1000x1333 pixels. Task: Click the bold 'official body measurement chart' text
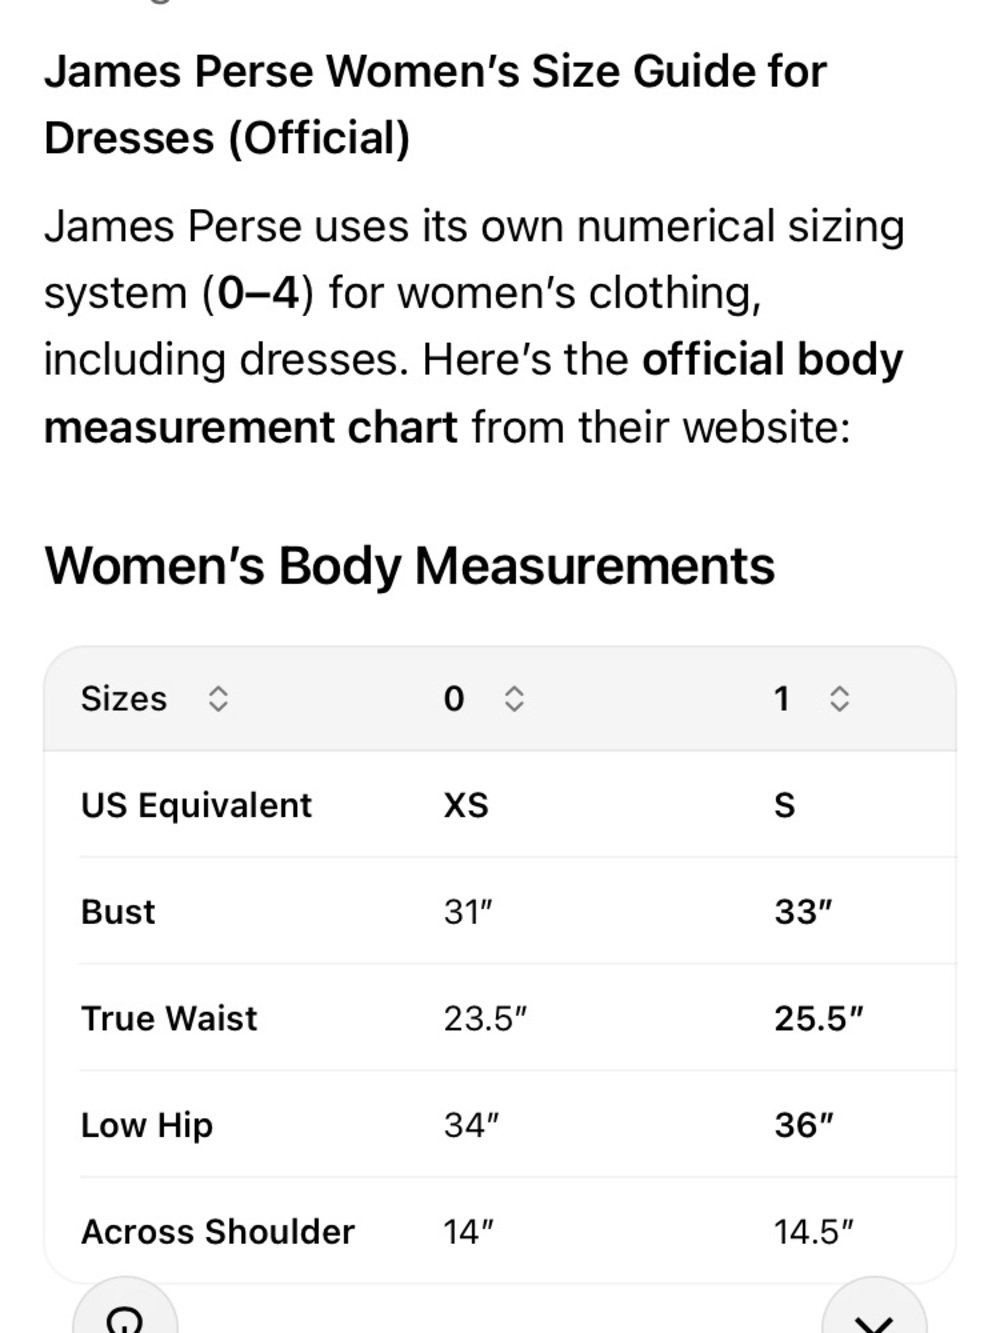[473, 393]
